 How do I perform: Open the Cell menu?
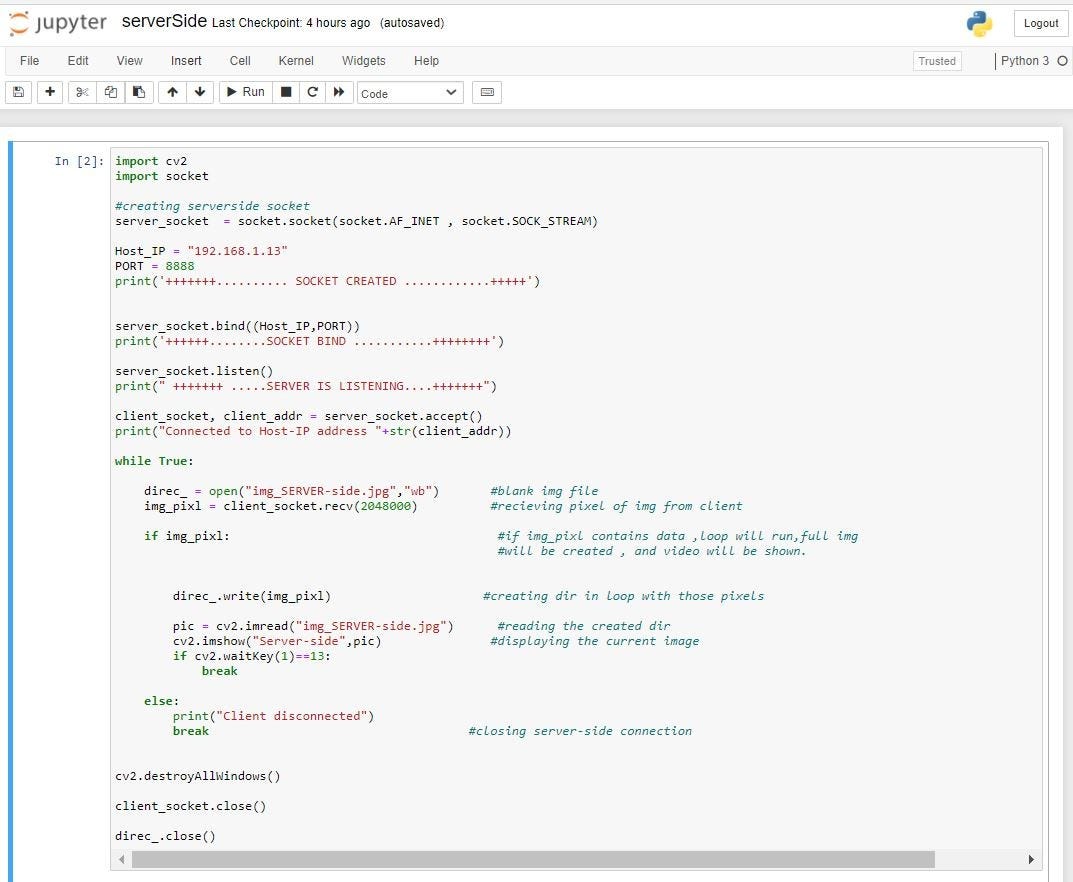[x=240, y=61]
